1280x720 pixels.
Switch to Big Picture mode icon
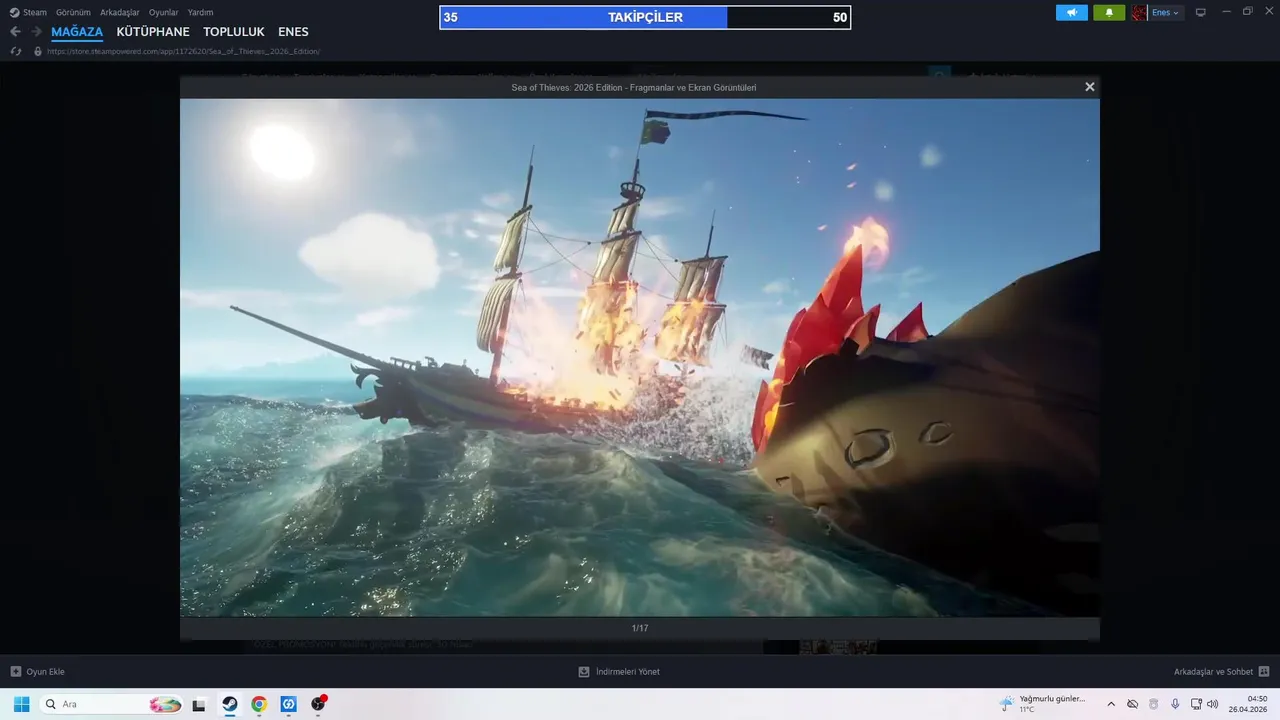[x=1201, y=13]
